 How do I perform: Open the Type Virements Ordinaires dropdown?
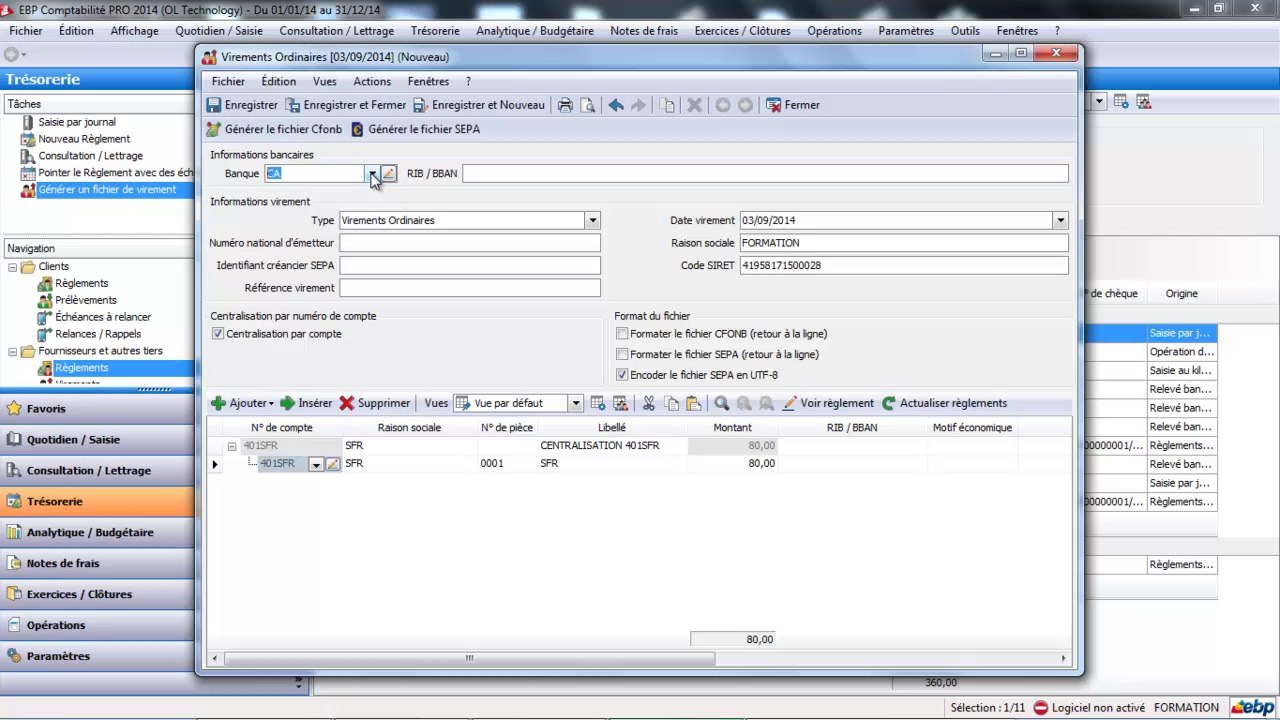593,220
